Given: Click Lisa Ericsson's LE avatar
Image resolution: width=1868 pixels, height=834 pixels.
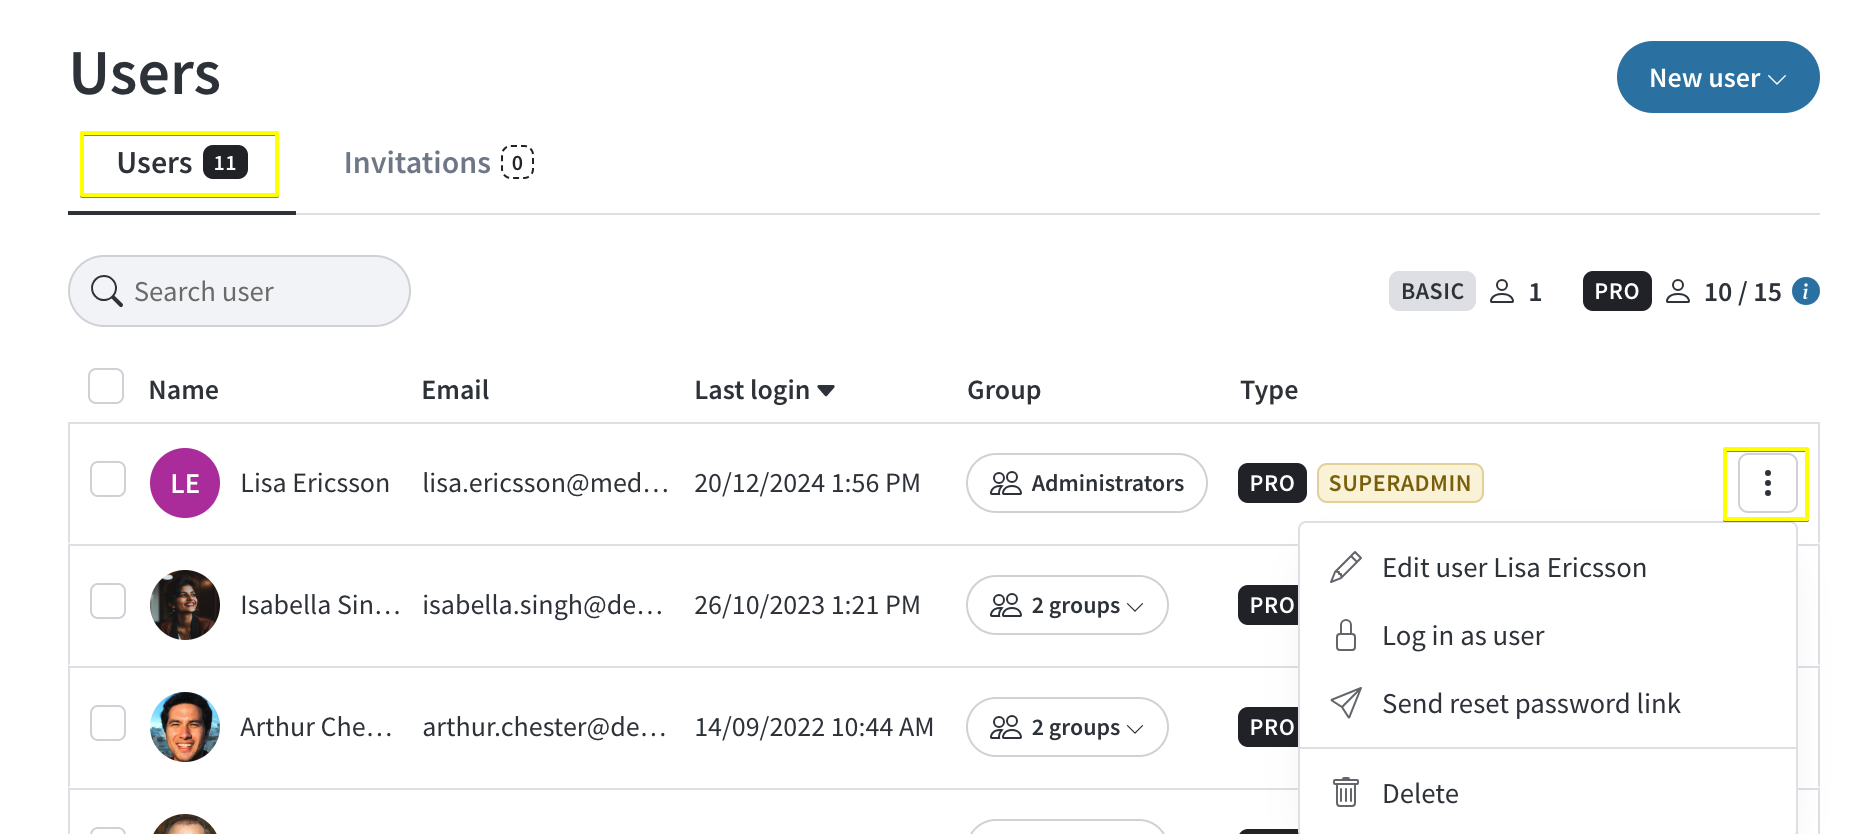Looking at the screenshot, I should (185, 483).
